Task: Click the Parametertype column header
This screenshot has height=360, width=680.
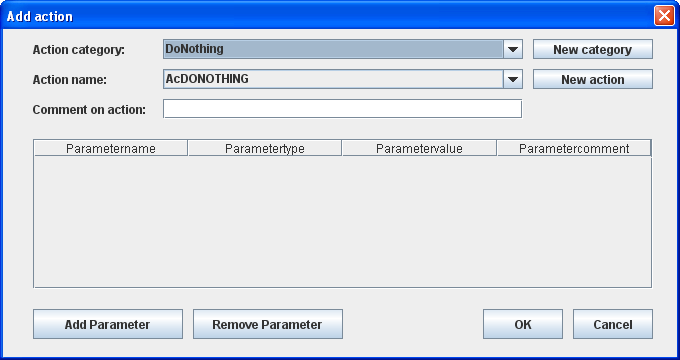Action: [265, 148]
